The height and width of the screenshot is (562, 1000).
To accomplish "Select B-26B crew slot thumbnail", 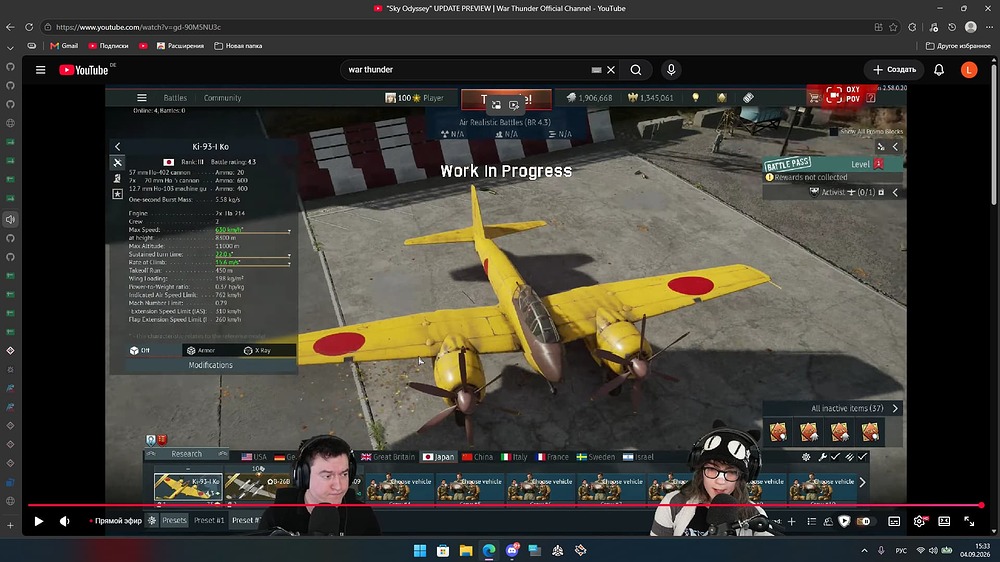I will (258, 487).
